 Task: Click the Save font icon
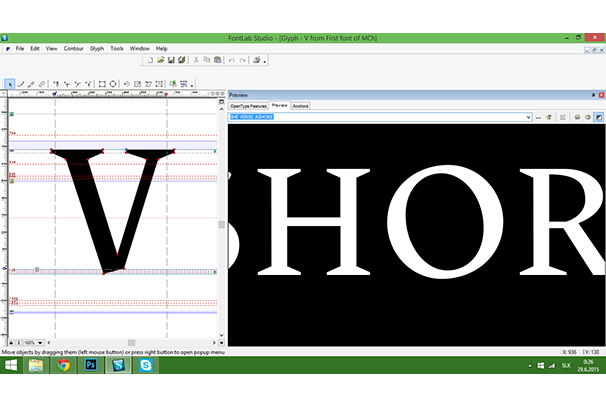171,60
